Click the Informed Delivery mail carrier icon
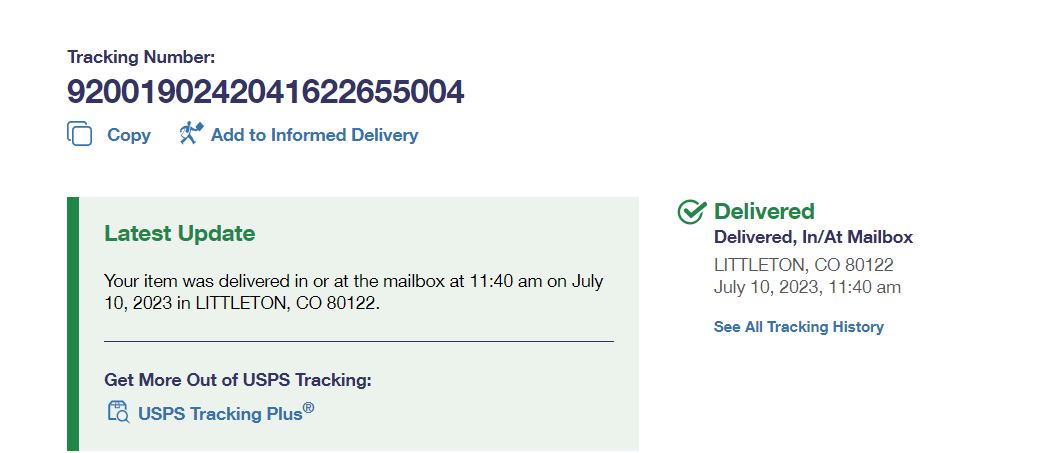This screenshot has width=1056, height=453. coord(191,134)
